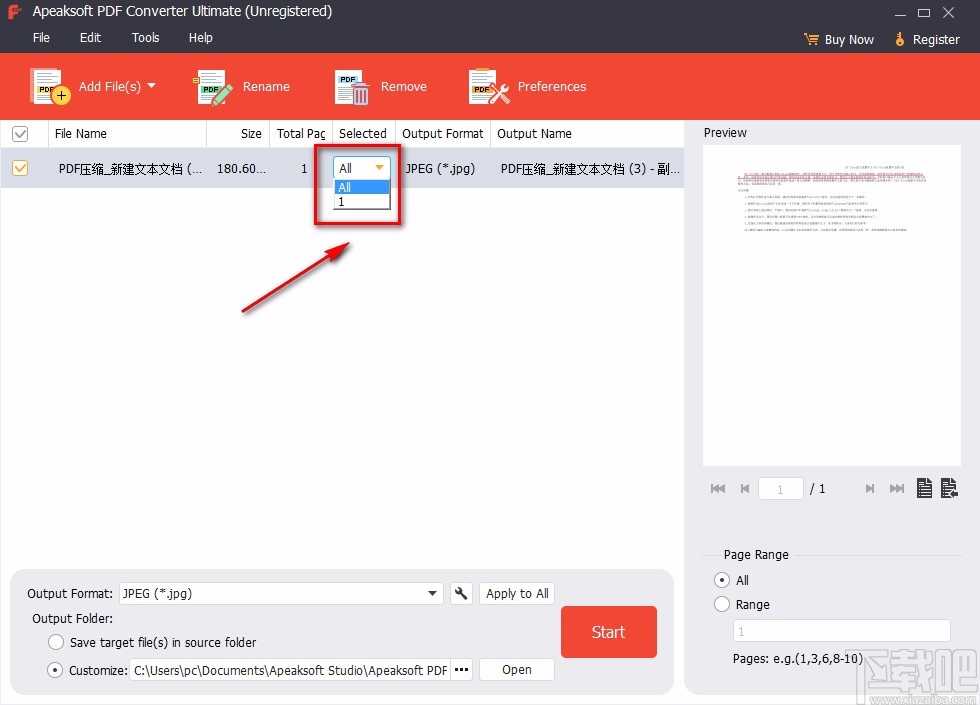Toggle the select-all checkbox in list header
This screenshot has height=705, width=980.
point(22,133)
